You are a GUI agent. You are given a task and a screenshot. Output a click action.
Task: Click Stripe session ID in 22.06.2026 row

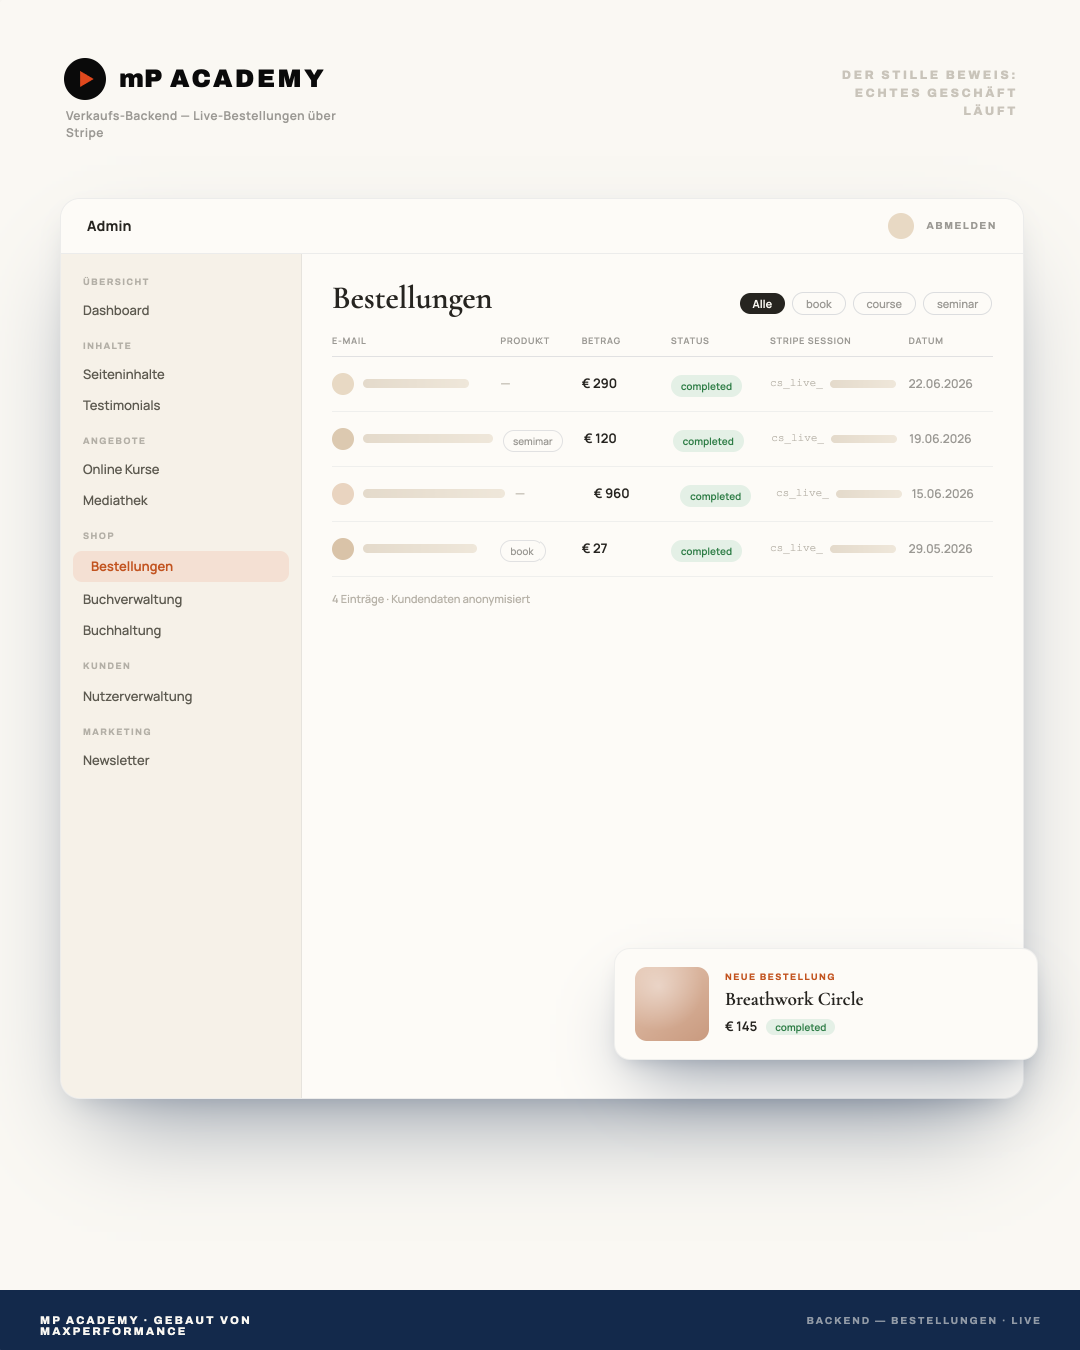tap(833, 384)
